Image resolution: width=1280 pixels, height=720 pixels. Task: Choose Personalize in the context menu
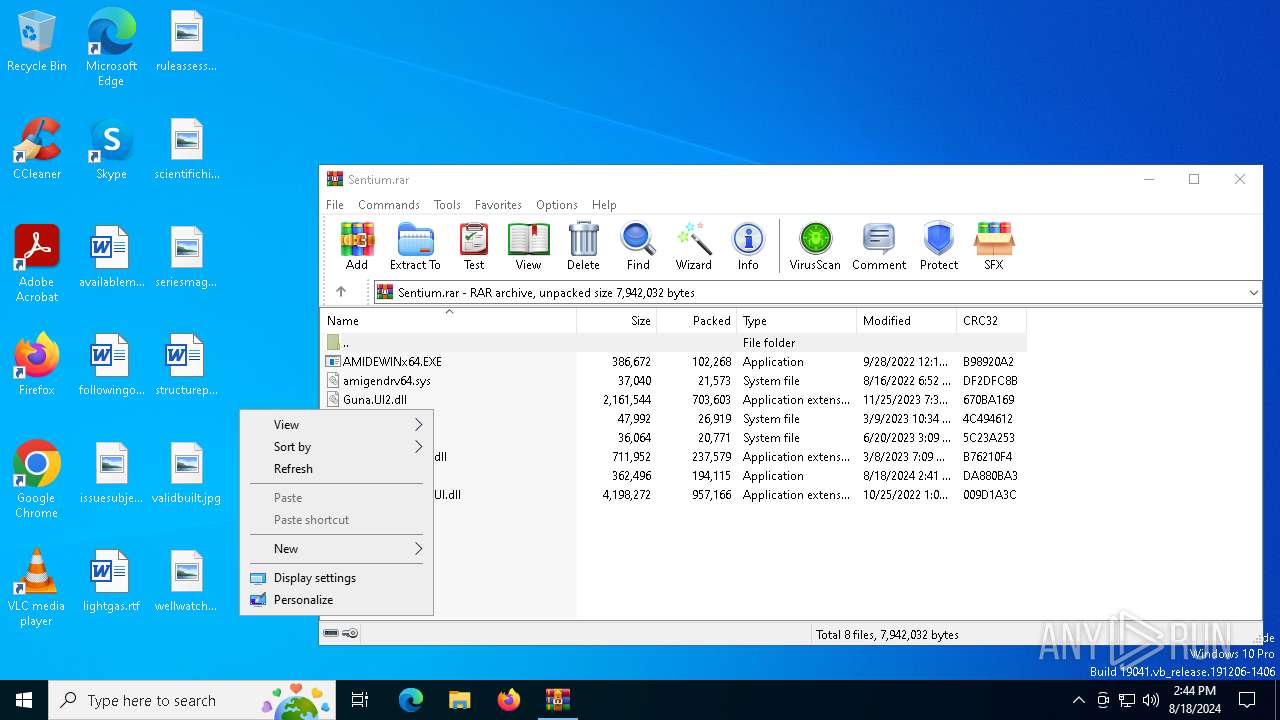click(336, 600)
